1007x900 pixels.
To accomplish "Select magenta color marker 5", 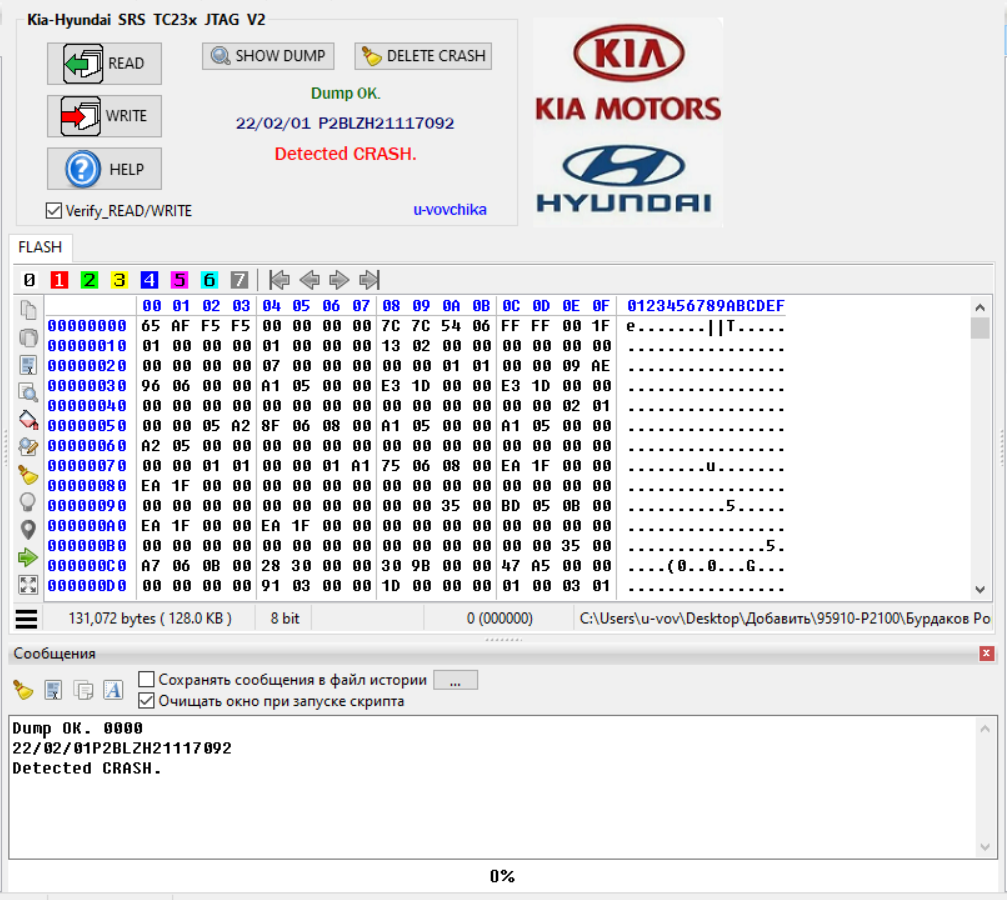I will pyautogui.click(x=179, y=280).
